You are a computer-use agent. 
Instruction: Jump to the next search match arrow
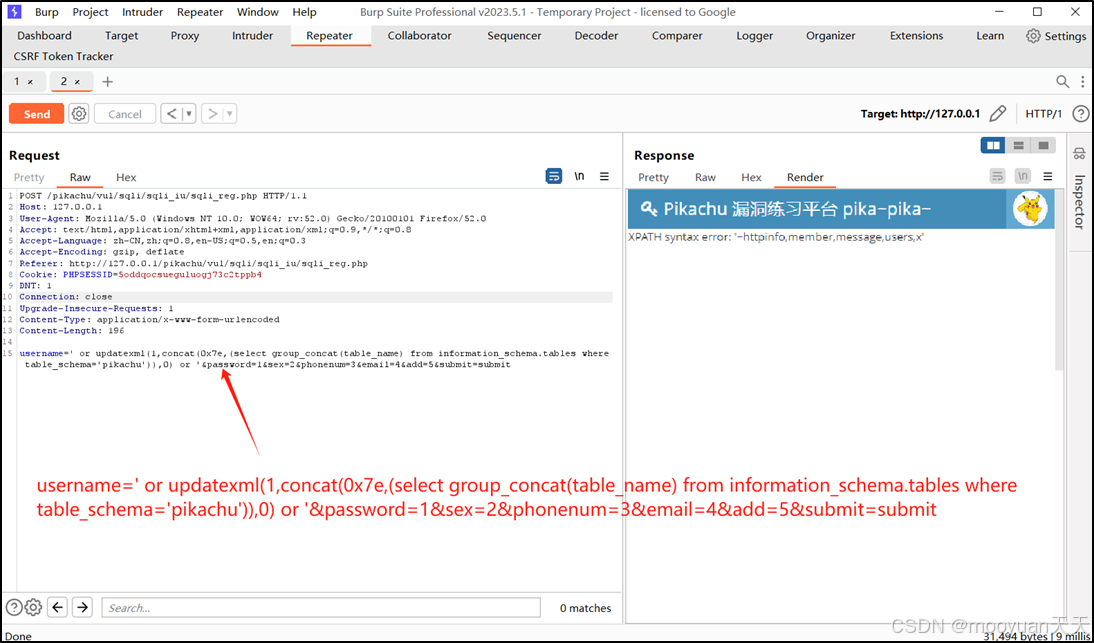82,607
